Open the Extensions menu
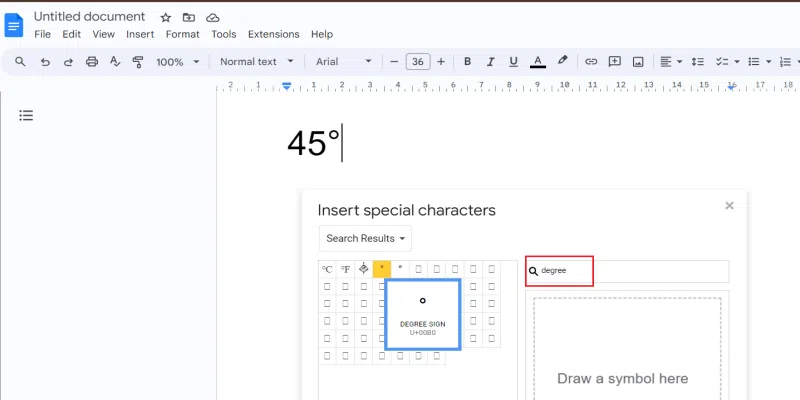Image resolution: width=800 pixels, height=400 pixels. [273, 34]
